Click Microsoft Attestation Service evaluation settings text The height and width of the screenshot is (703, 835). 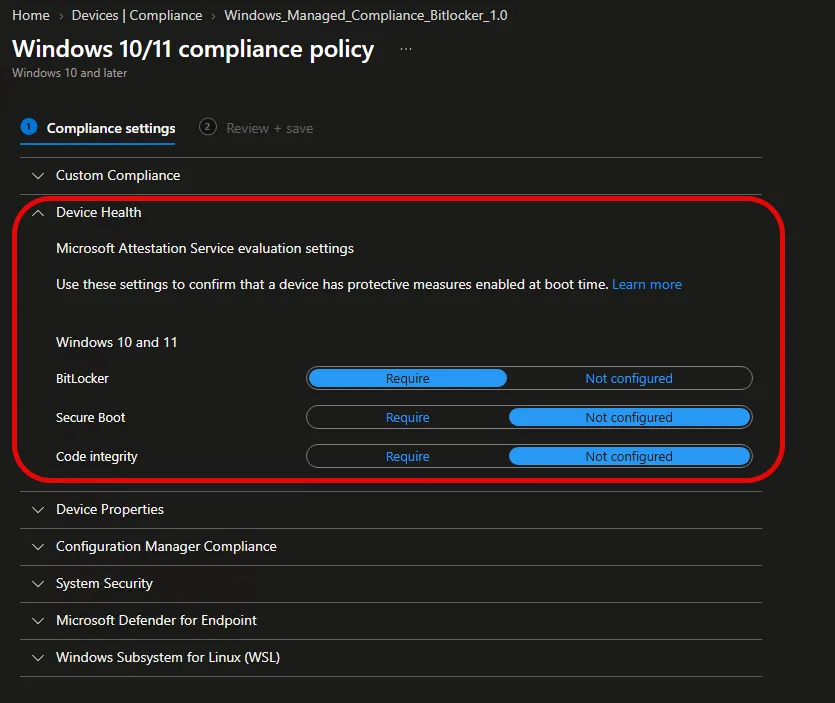204,249
